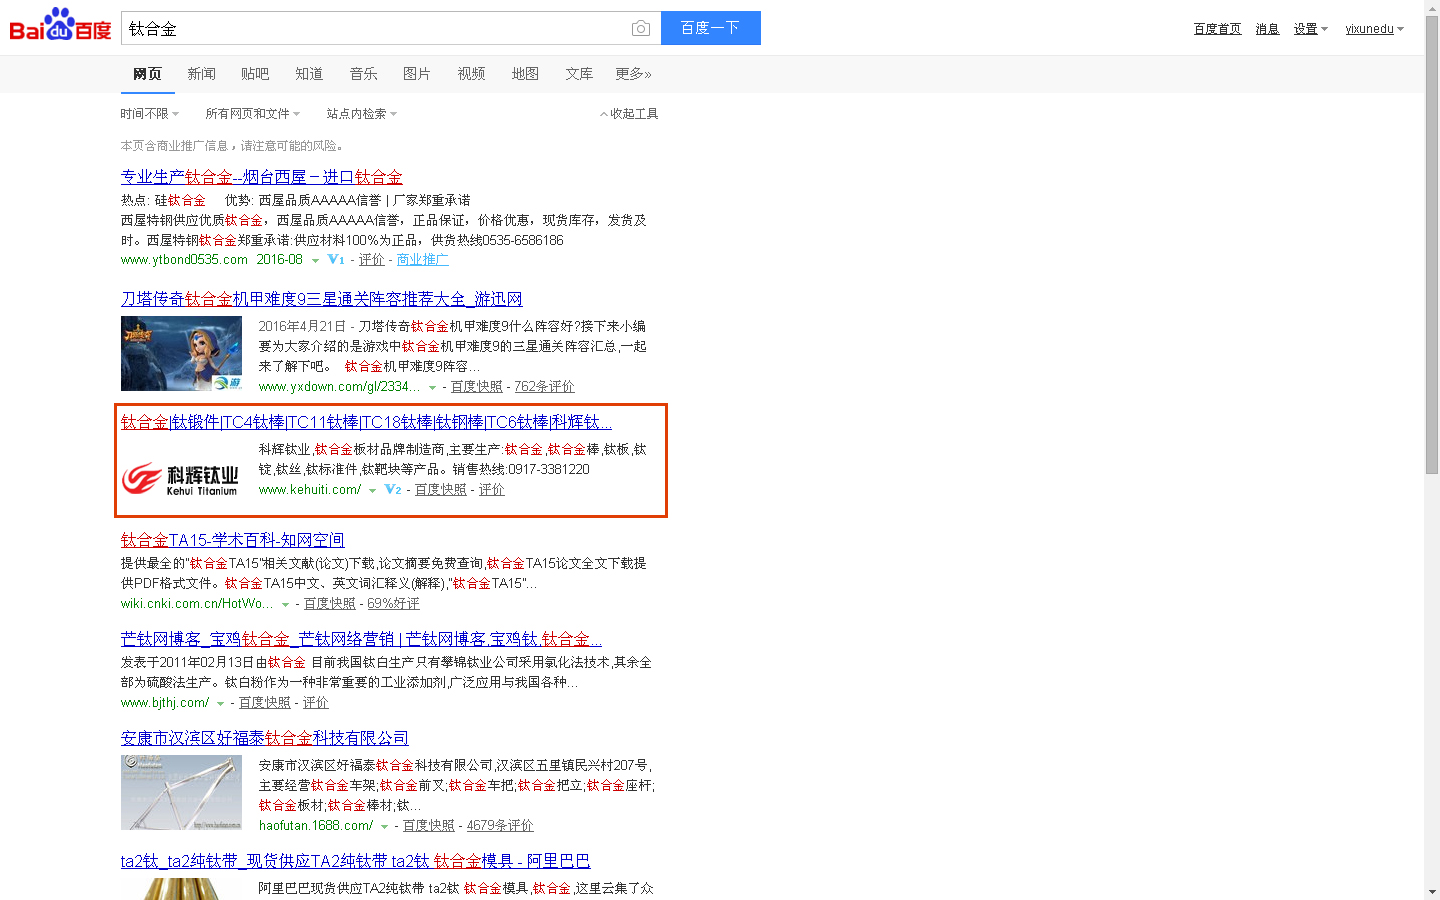Click the V2 verification badge on kehuiti.com result

[x=393, y=490]
